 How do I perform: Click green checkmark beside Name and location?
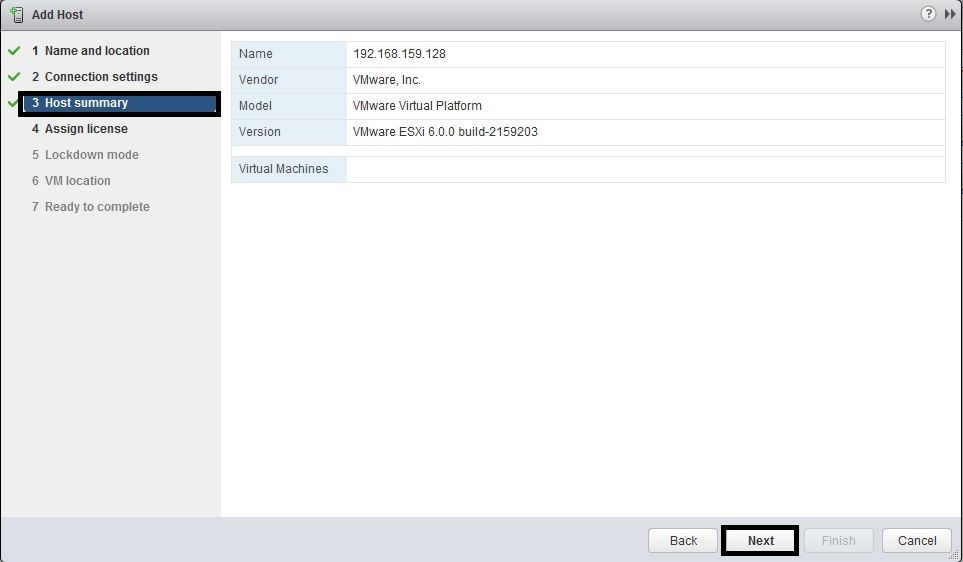tap(14, 51)
